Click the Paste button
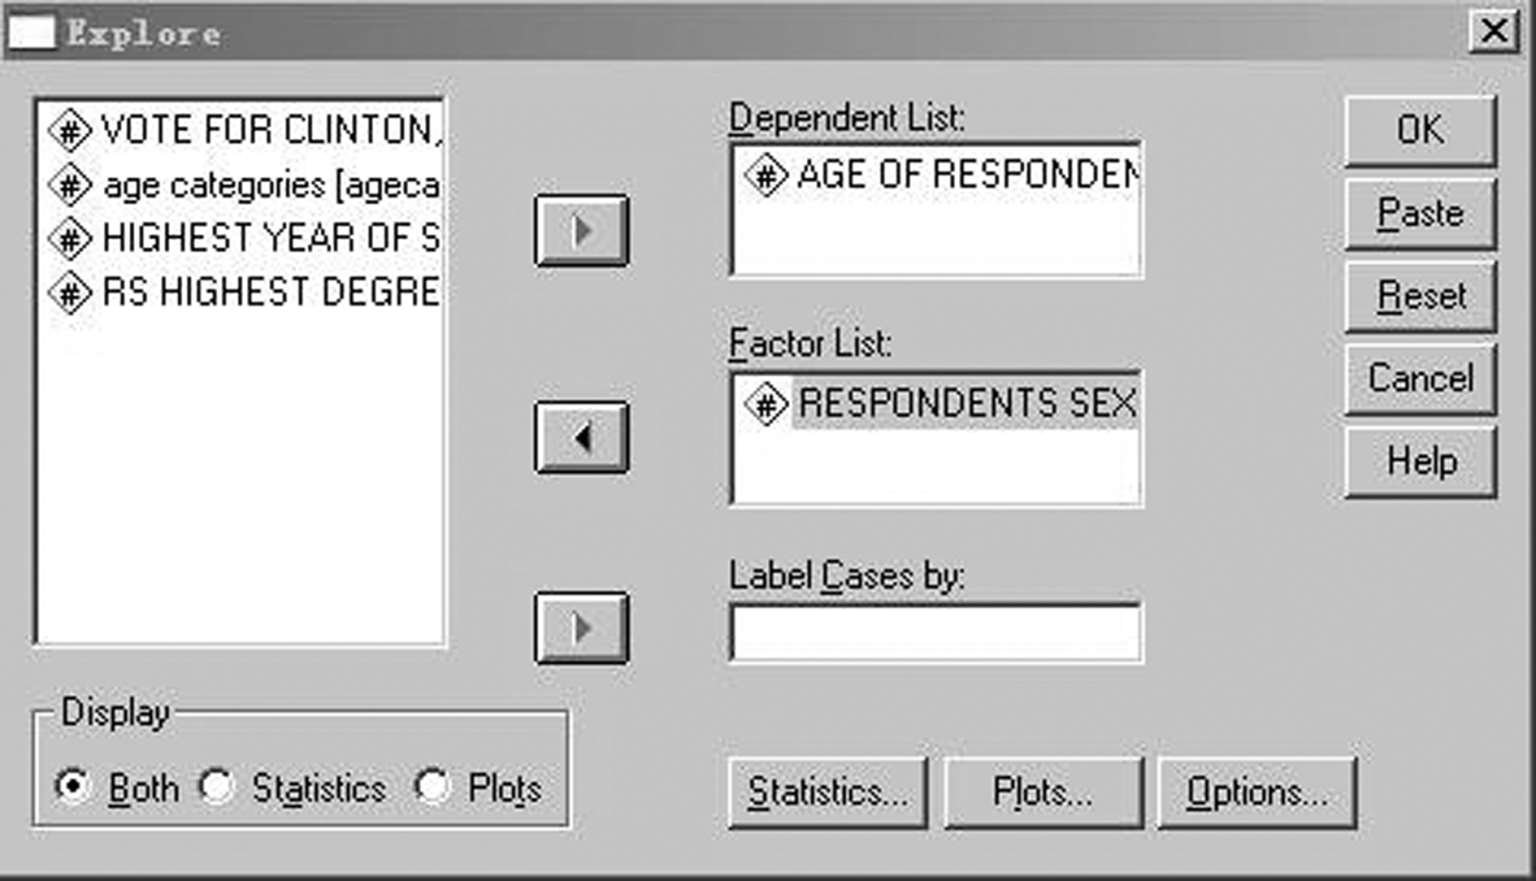 pos(1420,213)
